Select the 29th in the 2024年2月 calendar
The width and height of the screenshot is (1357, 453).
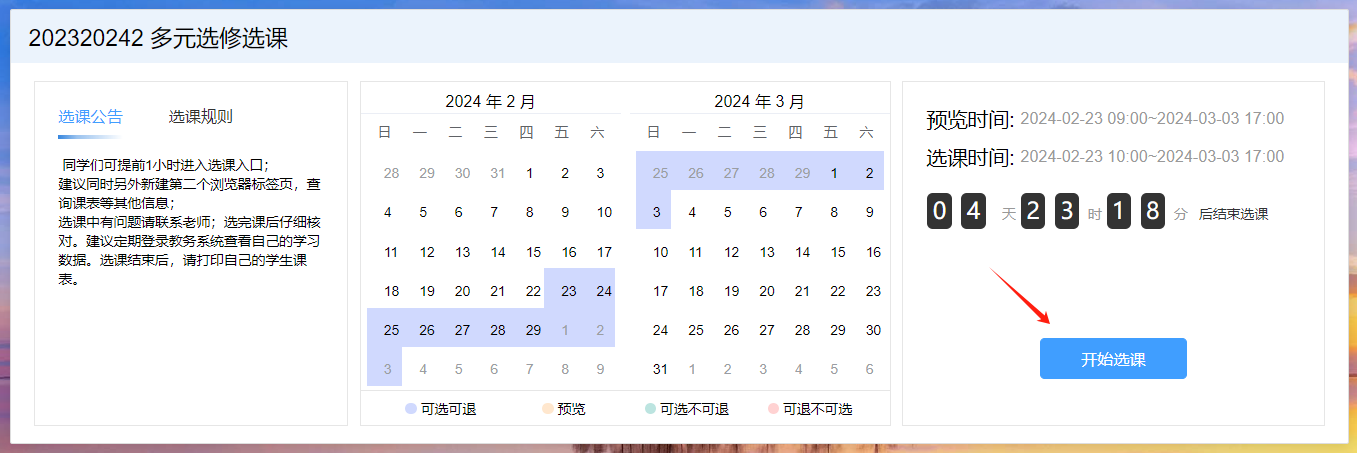[533, 330]
